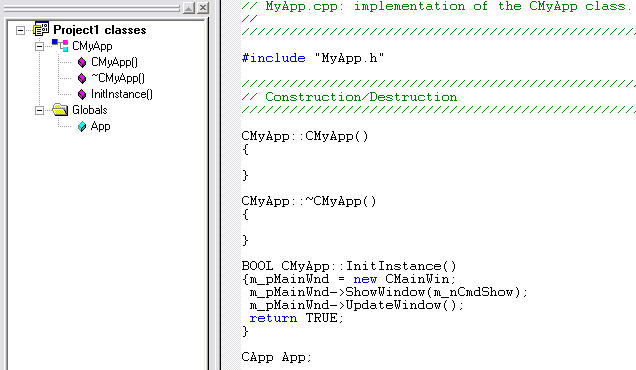
Task: Click the UpdateWindow() code line
Action: 356,305
